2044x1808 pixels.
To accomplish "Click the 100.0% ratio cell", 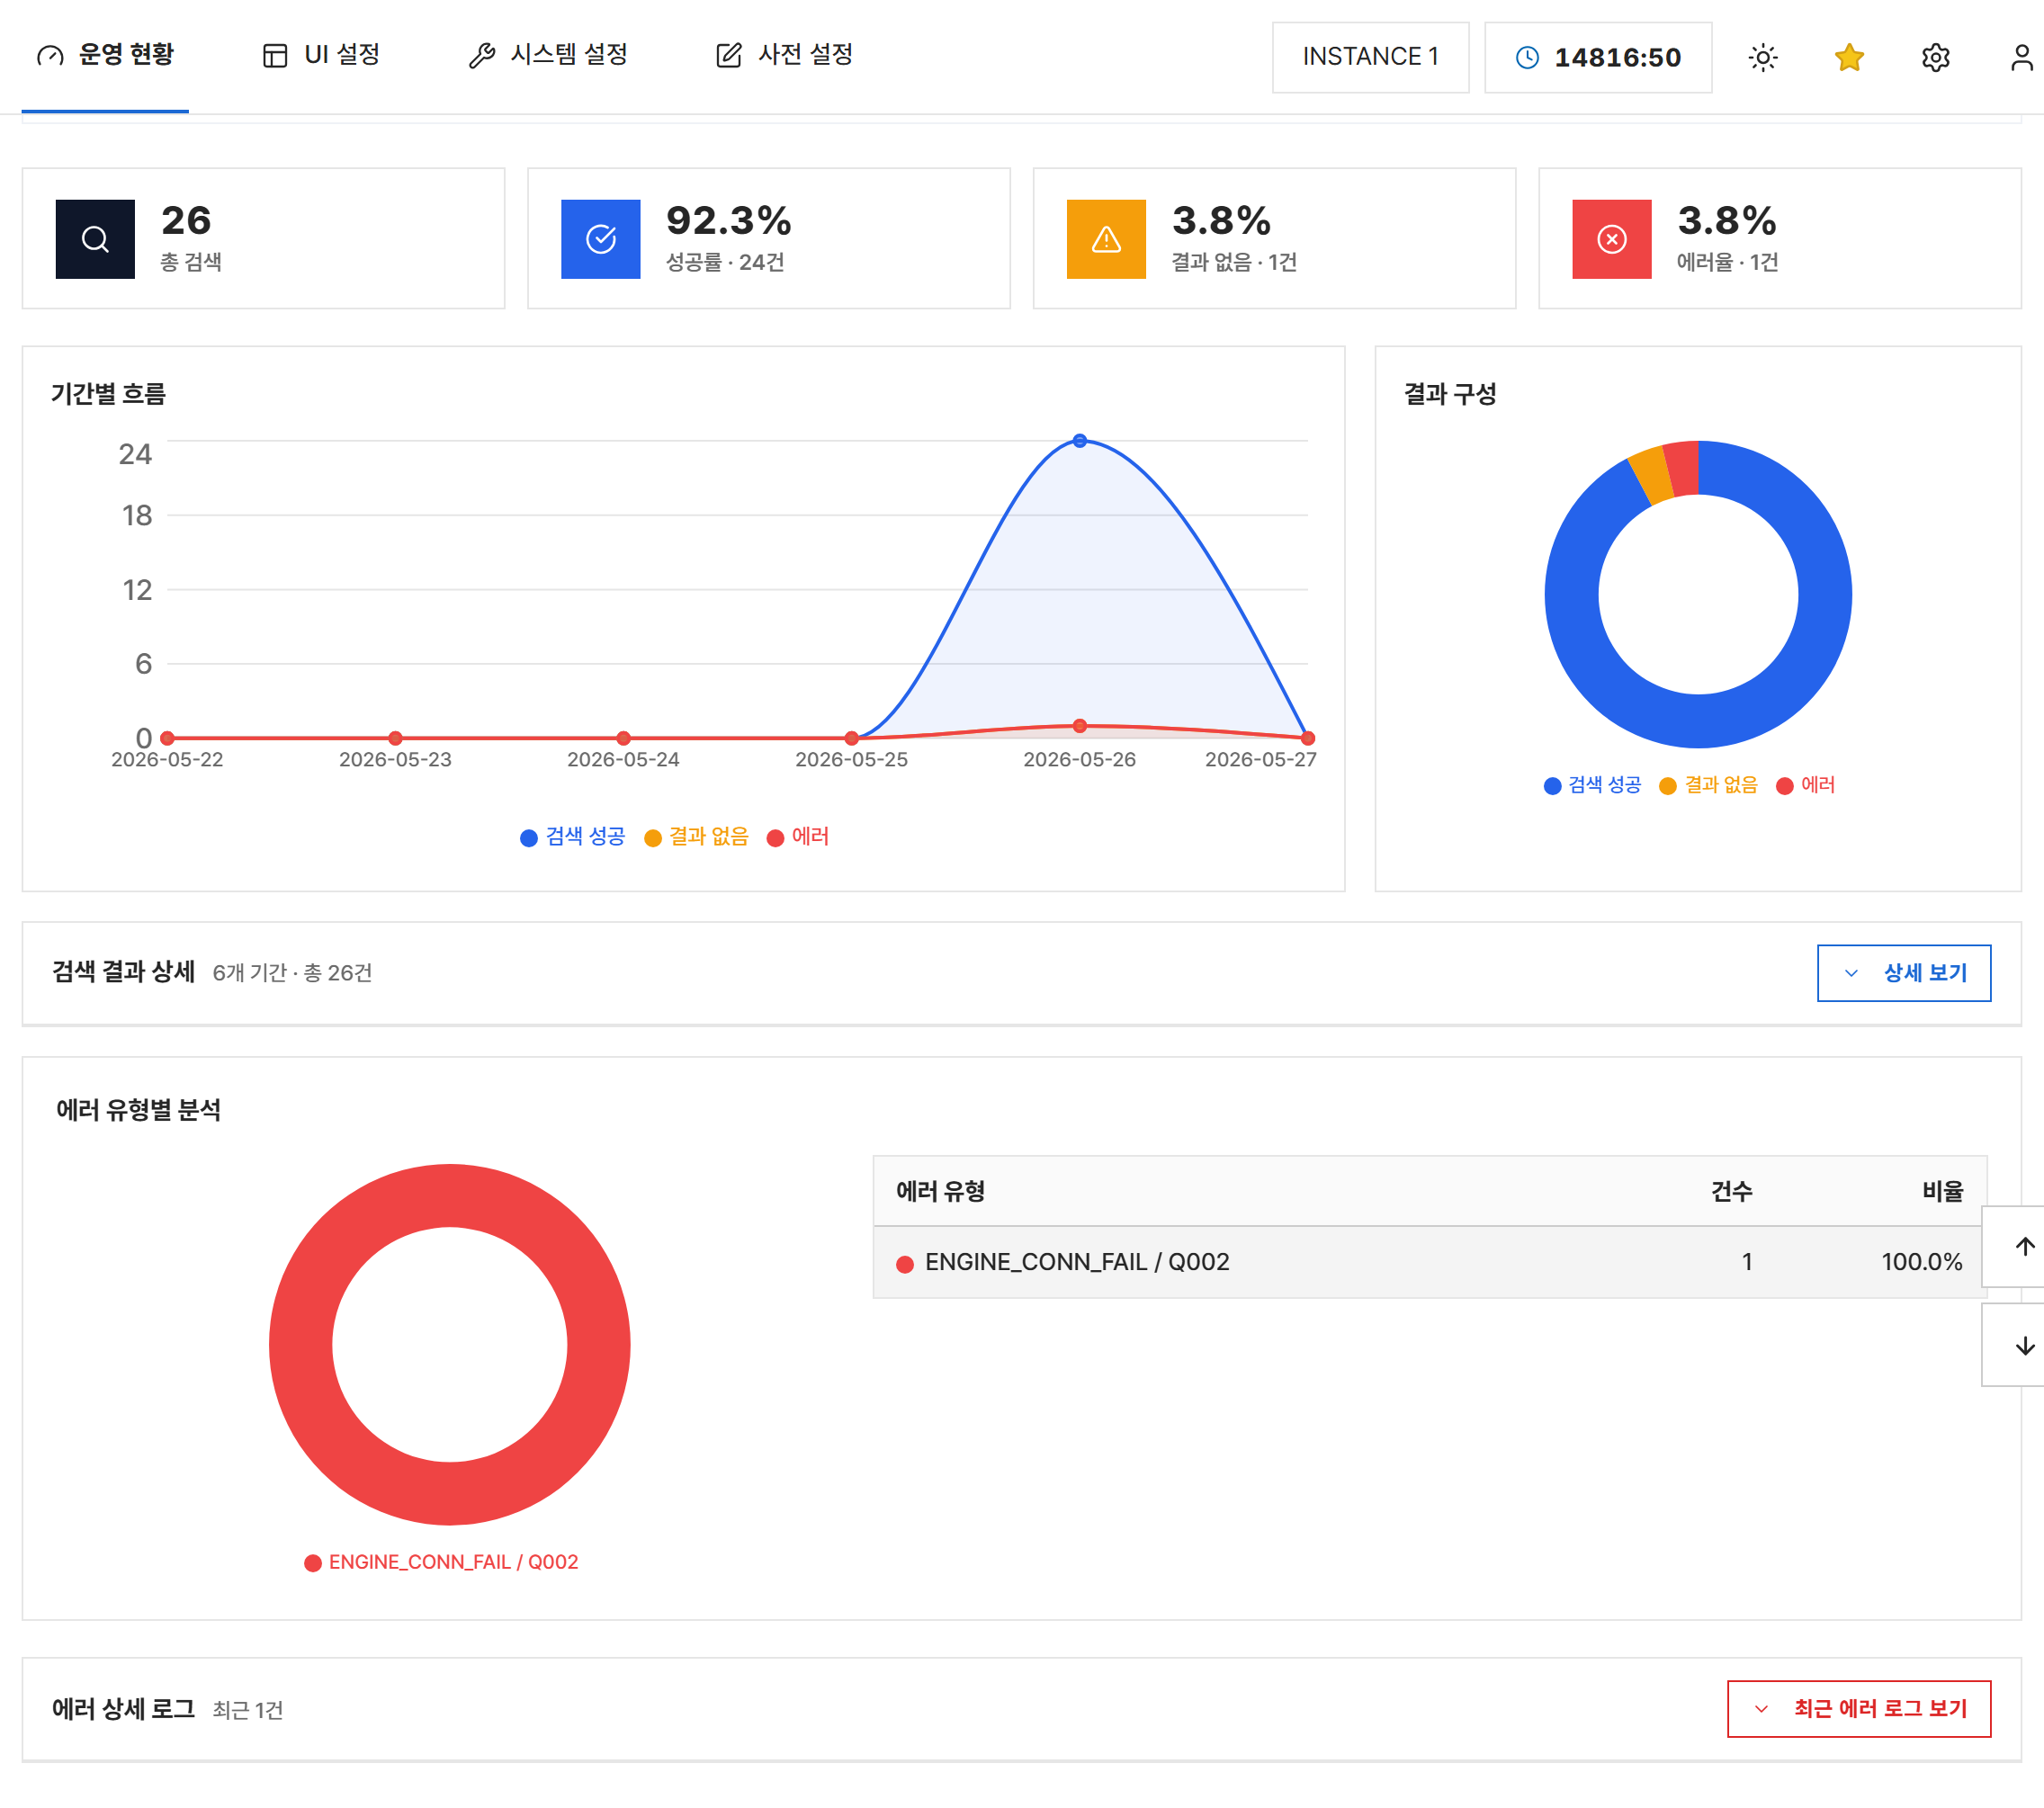I will (1921, 1262).
